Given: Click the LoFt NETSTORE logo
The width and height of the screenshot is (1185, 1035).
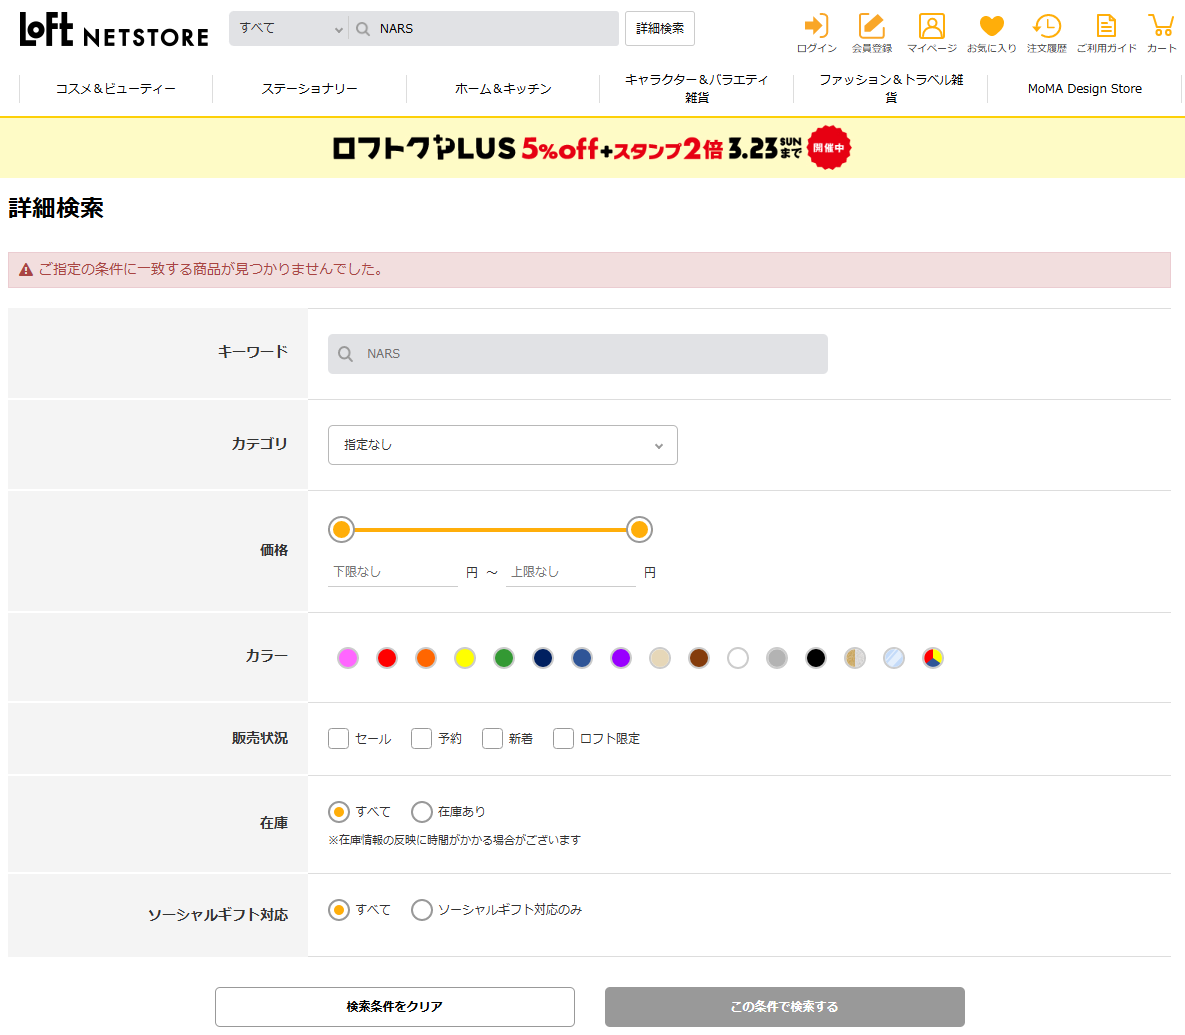Looking at the screenshot, I should 114,29.
